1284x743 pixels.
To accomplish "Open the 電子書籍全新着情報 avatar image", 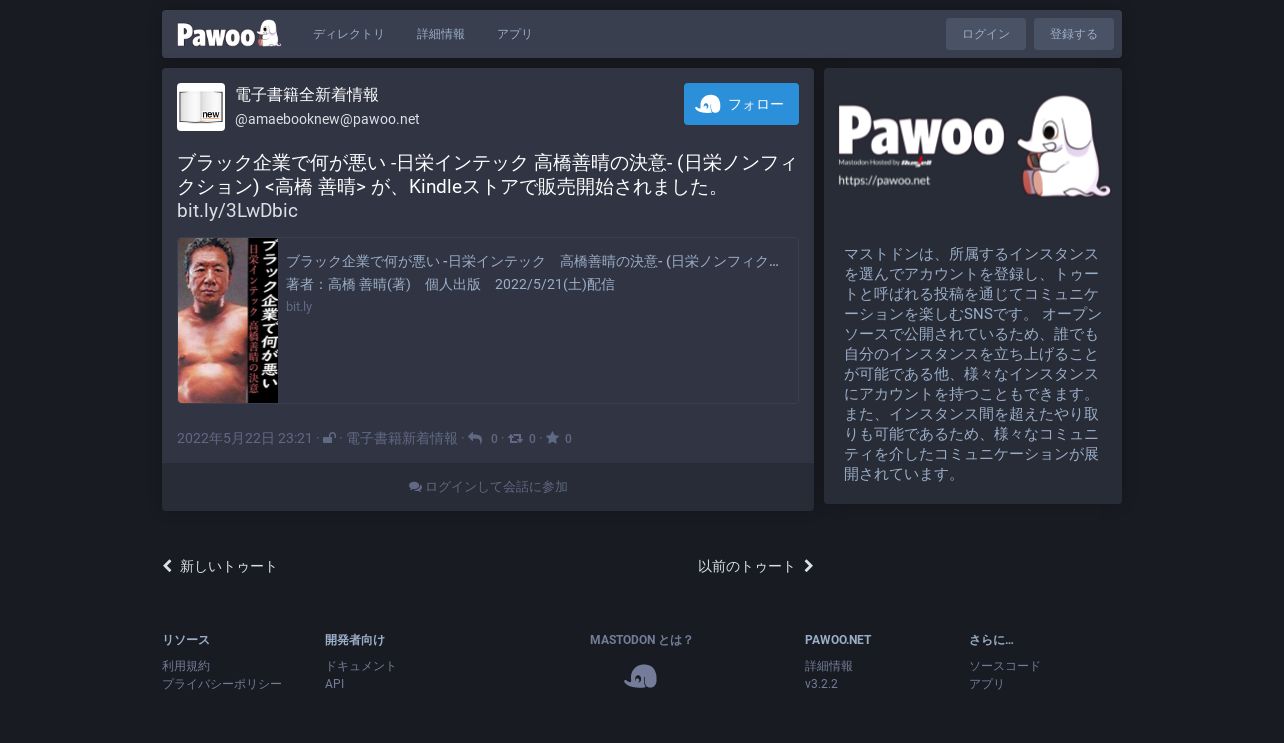I will click(201, 107).
